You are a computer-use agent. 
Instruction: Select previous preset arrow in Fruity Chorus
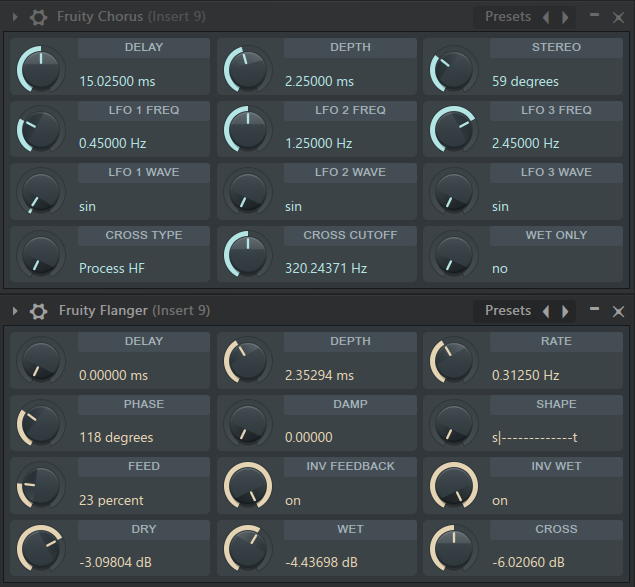[x=545, y=17]
